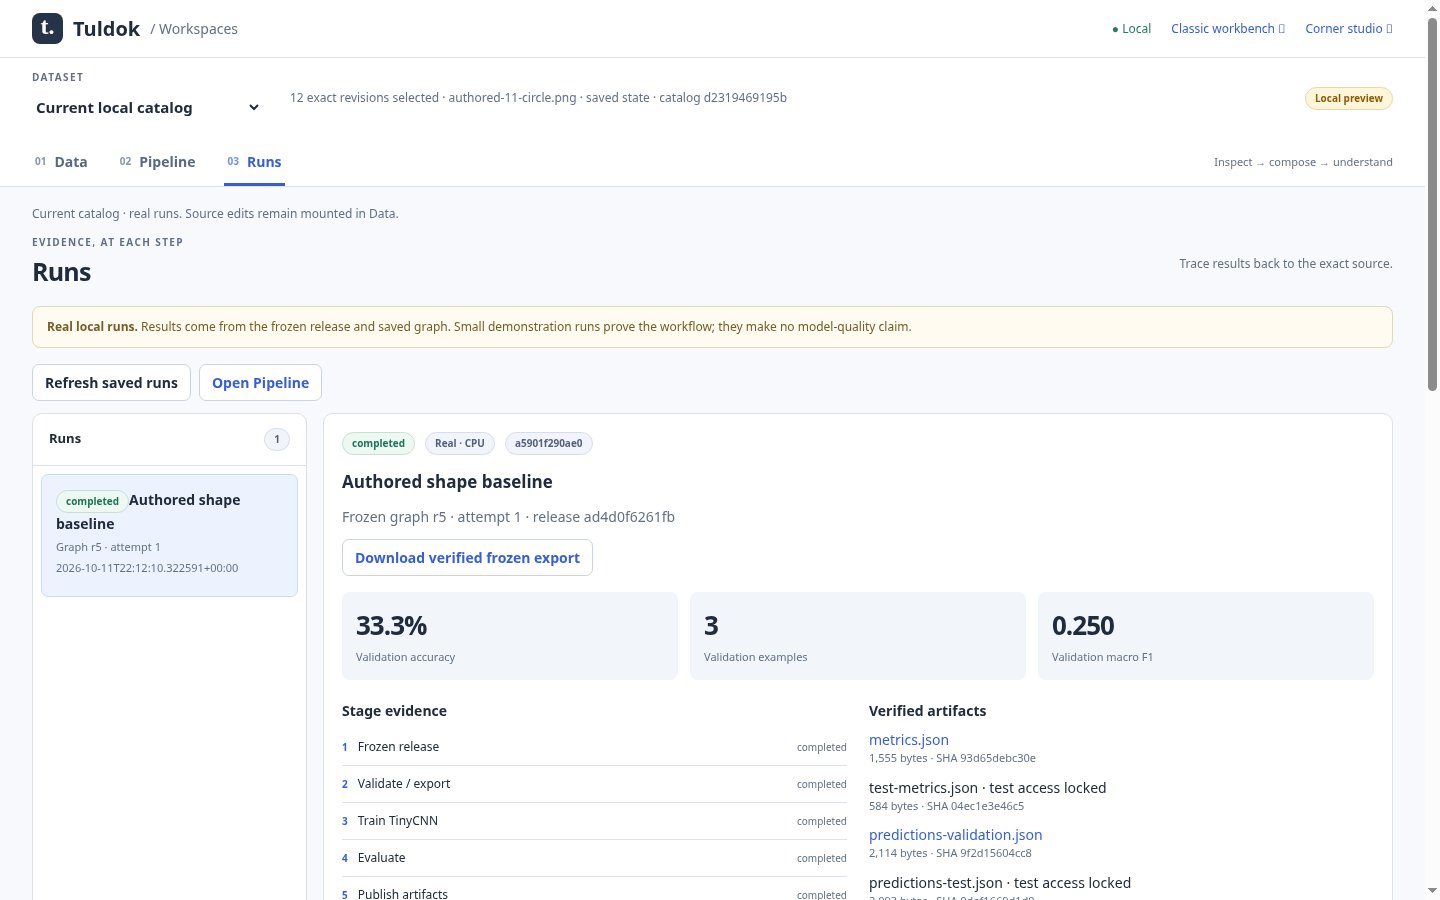Click Refresh saved runs button
Screen dimensions: 1440x900
click(111, 383)
